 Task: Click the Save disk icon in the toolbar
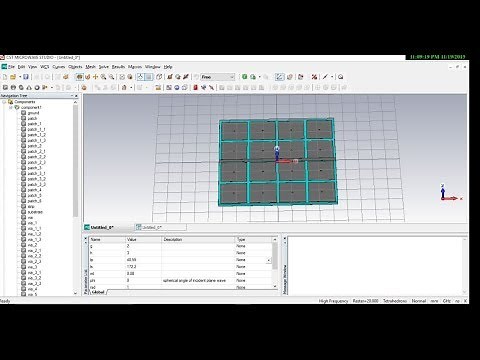(26, 77)
